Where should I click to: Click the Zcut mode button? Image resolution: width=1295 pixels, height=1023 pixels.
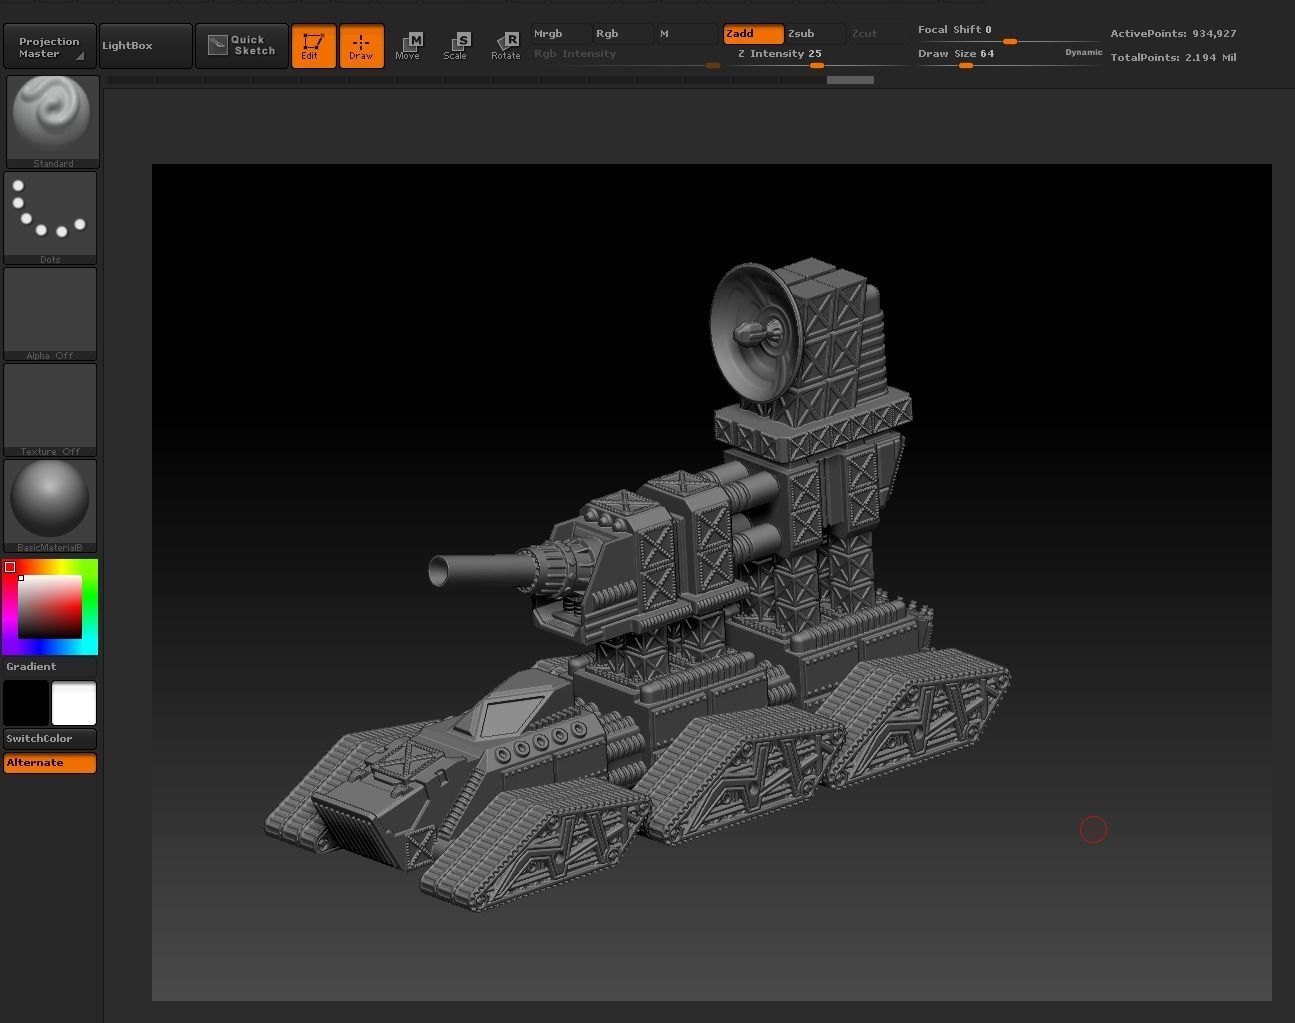877,34
